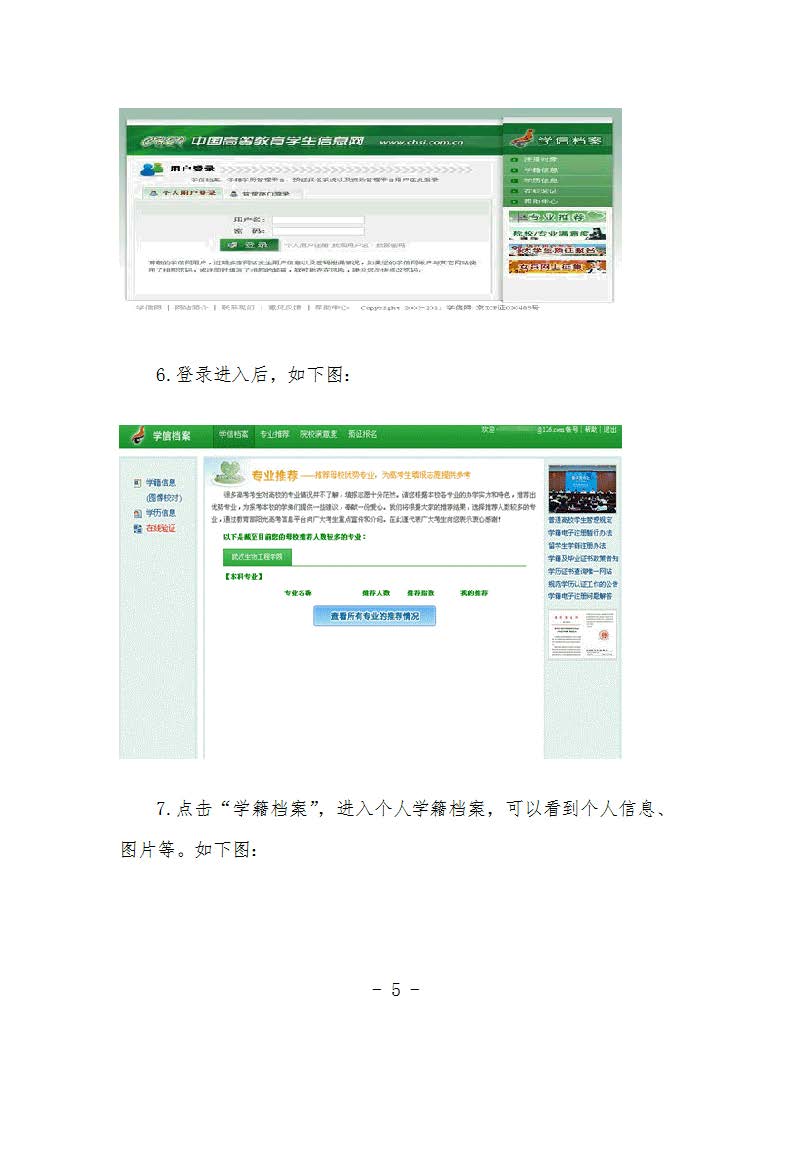Click the 退出 link in header
Screen dimensions: 794x1158
610,430
